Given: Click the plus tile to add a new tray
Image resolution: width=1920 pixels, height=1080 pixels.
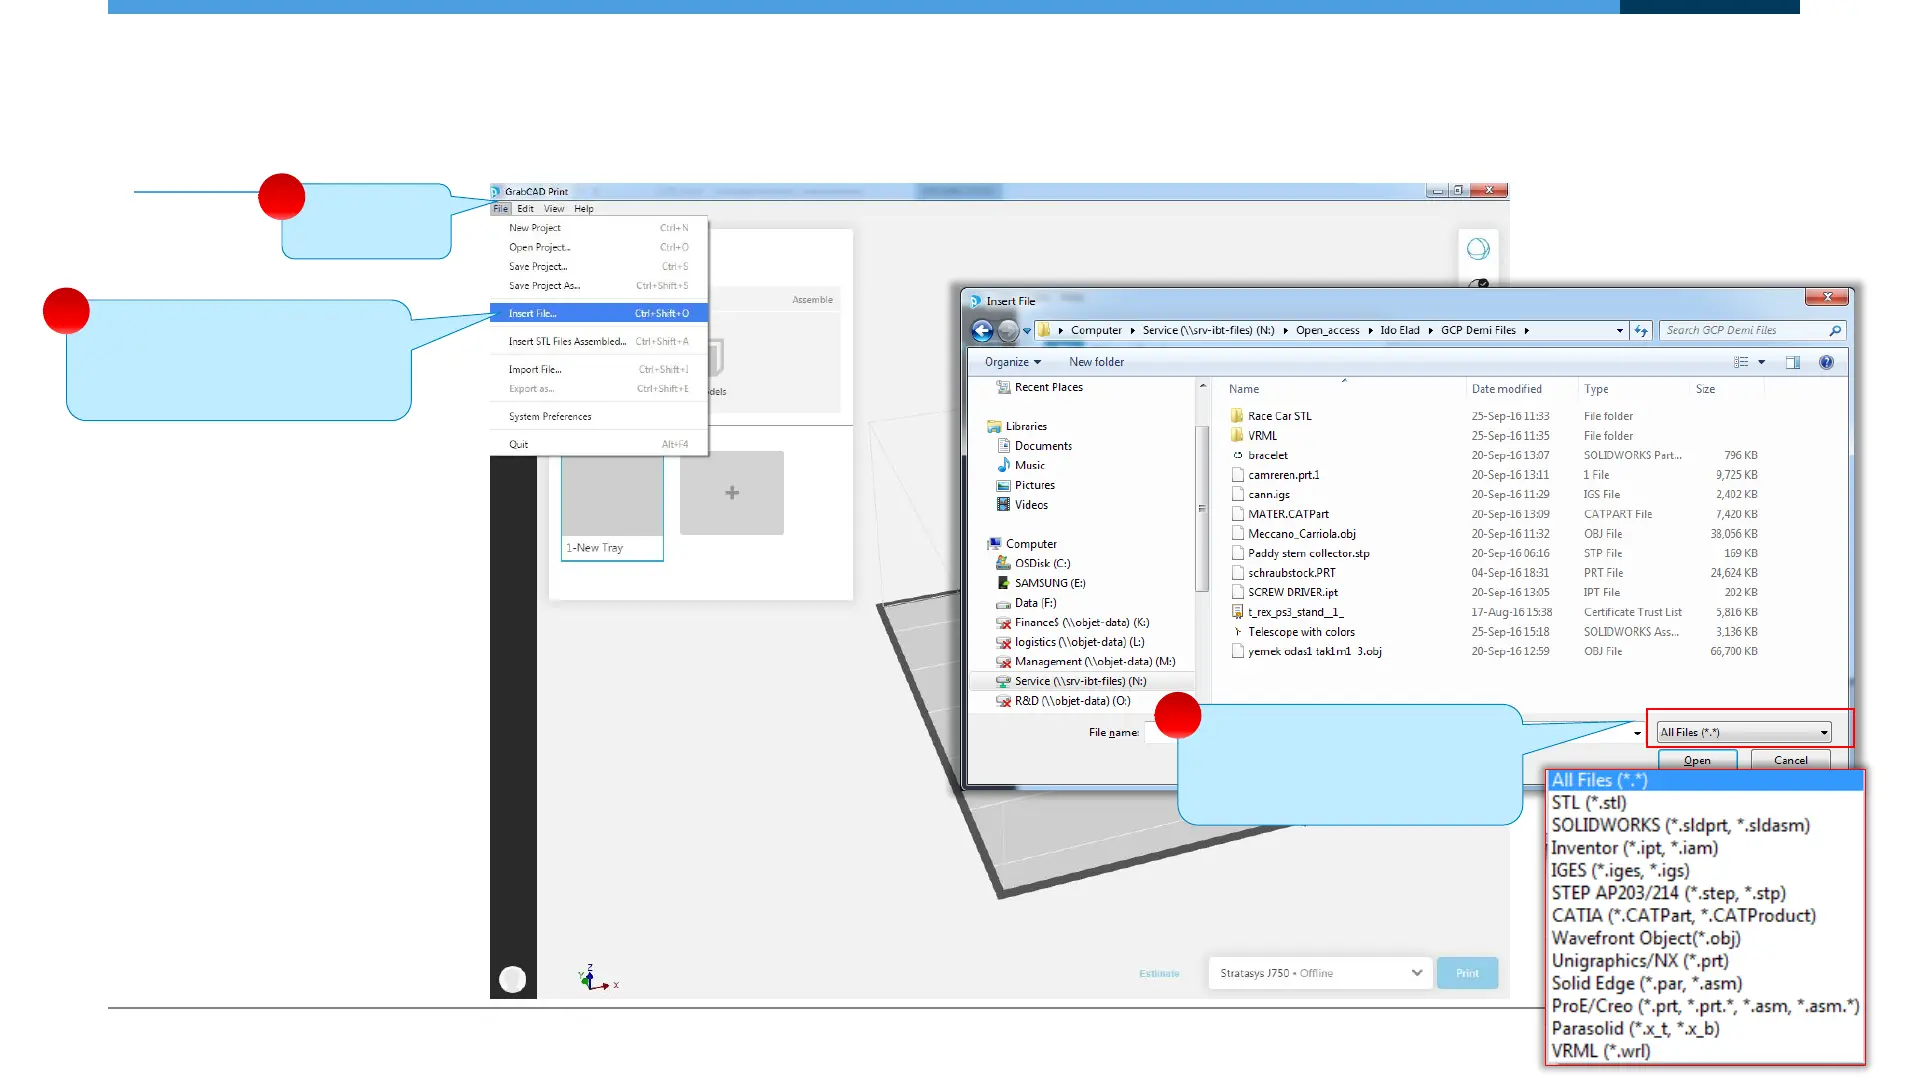Looking at the screenshot, I should pyautogui.click(x=732, y=493).
